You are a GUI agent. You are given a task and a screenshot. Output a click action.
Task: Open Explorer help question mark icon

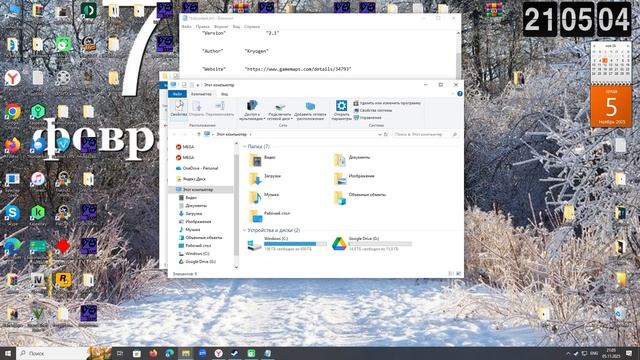pyautogui.click(x=460, y=94)
